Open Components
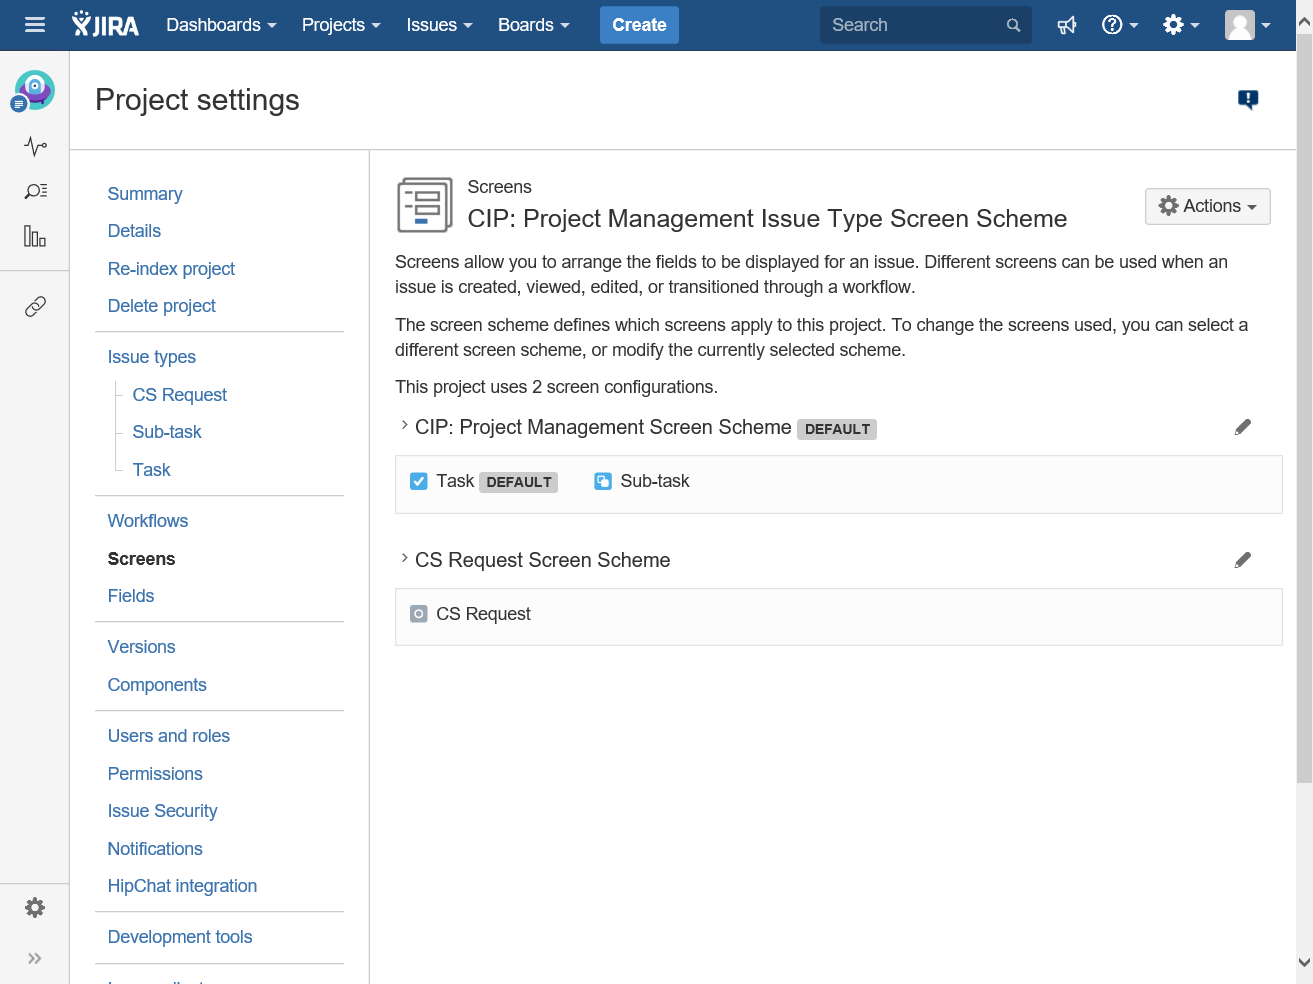 [157, 685]
